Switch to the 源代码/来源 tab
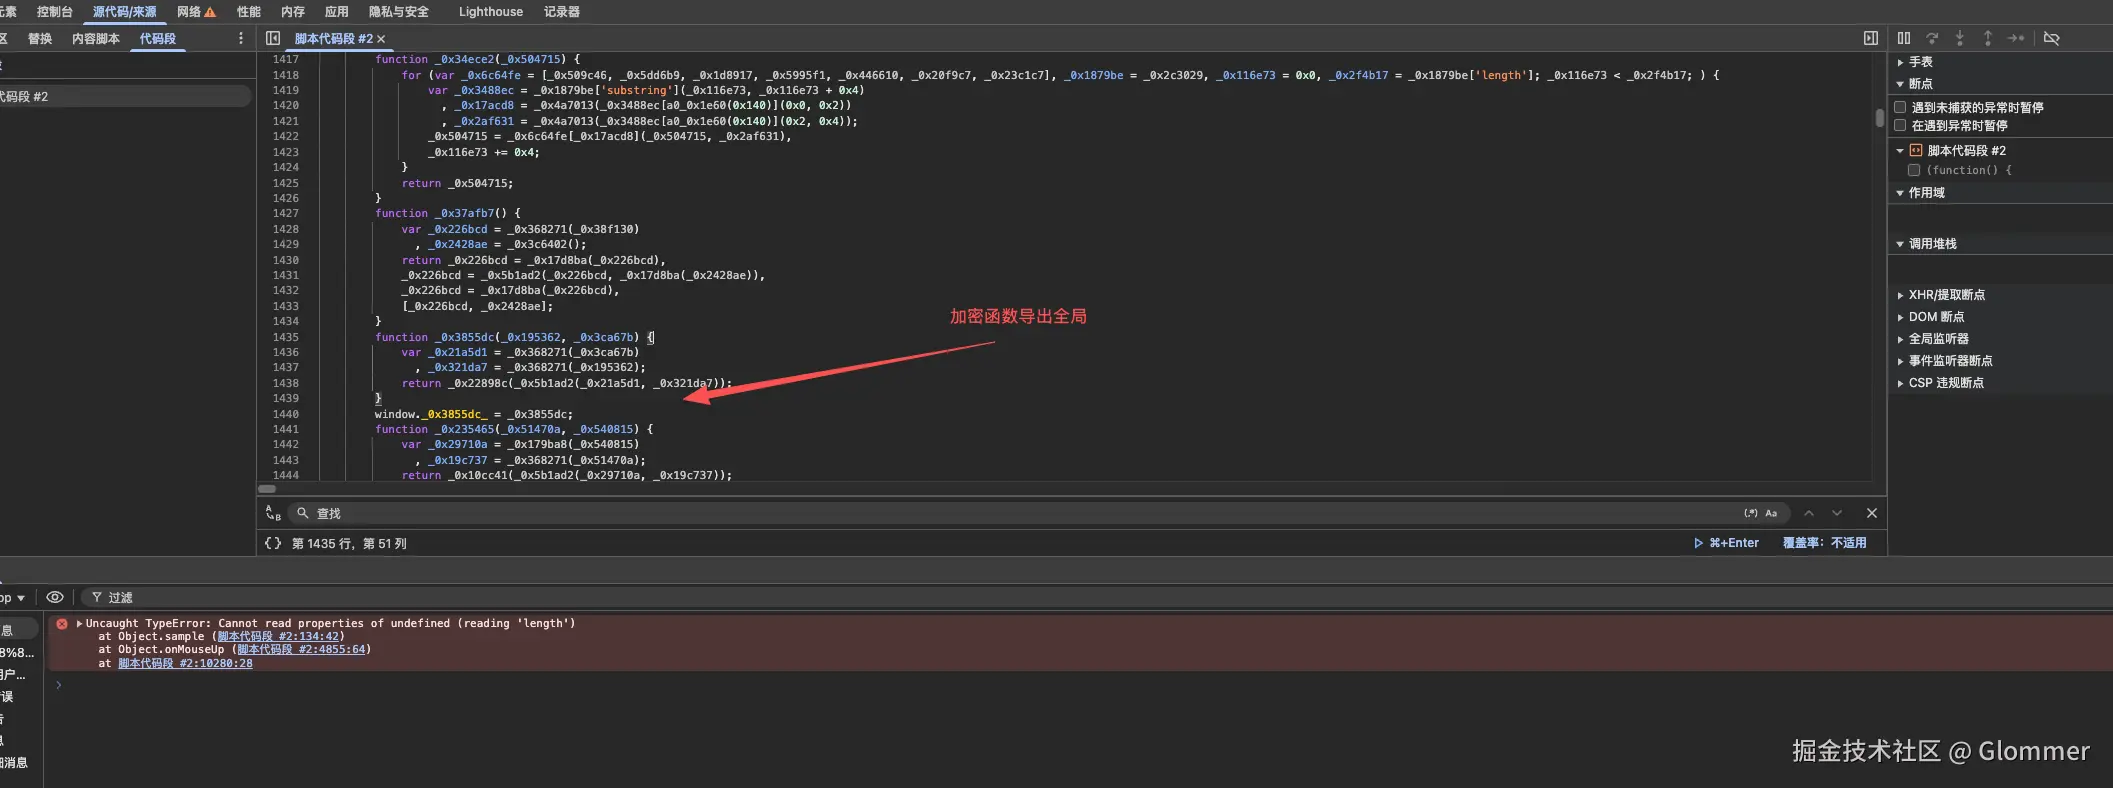Viewport: 2113px width, 788px height. [125, 12]
